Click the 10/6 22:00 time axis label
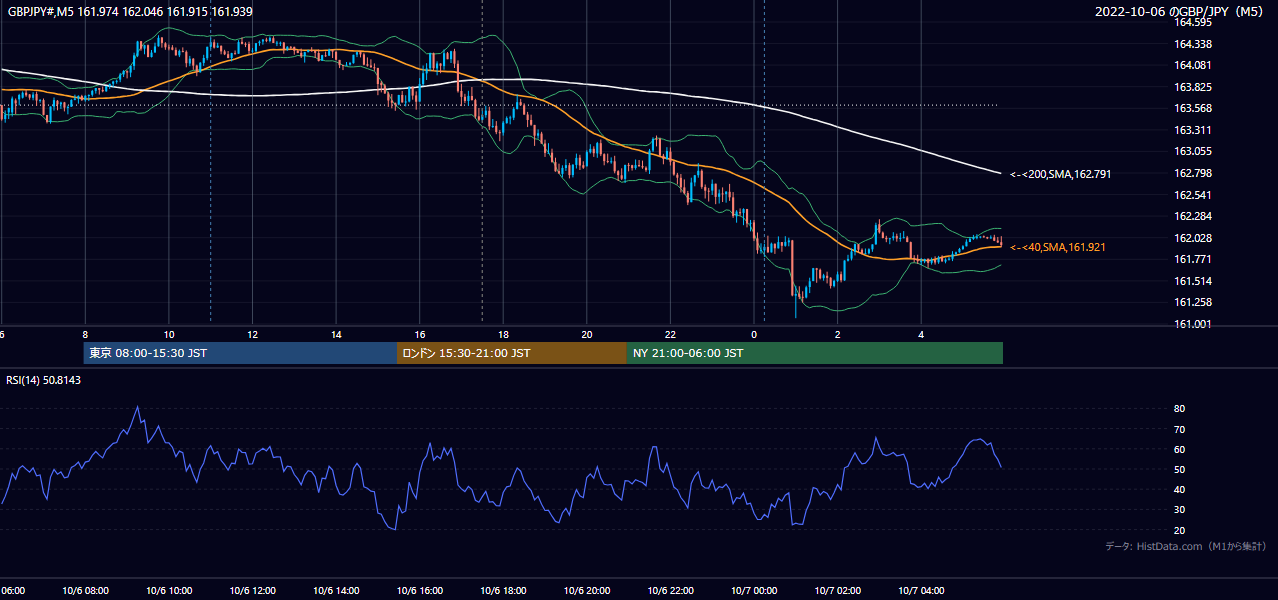Screen dimensions: 1278x600 click(x=670, y=591)
